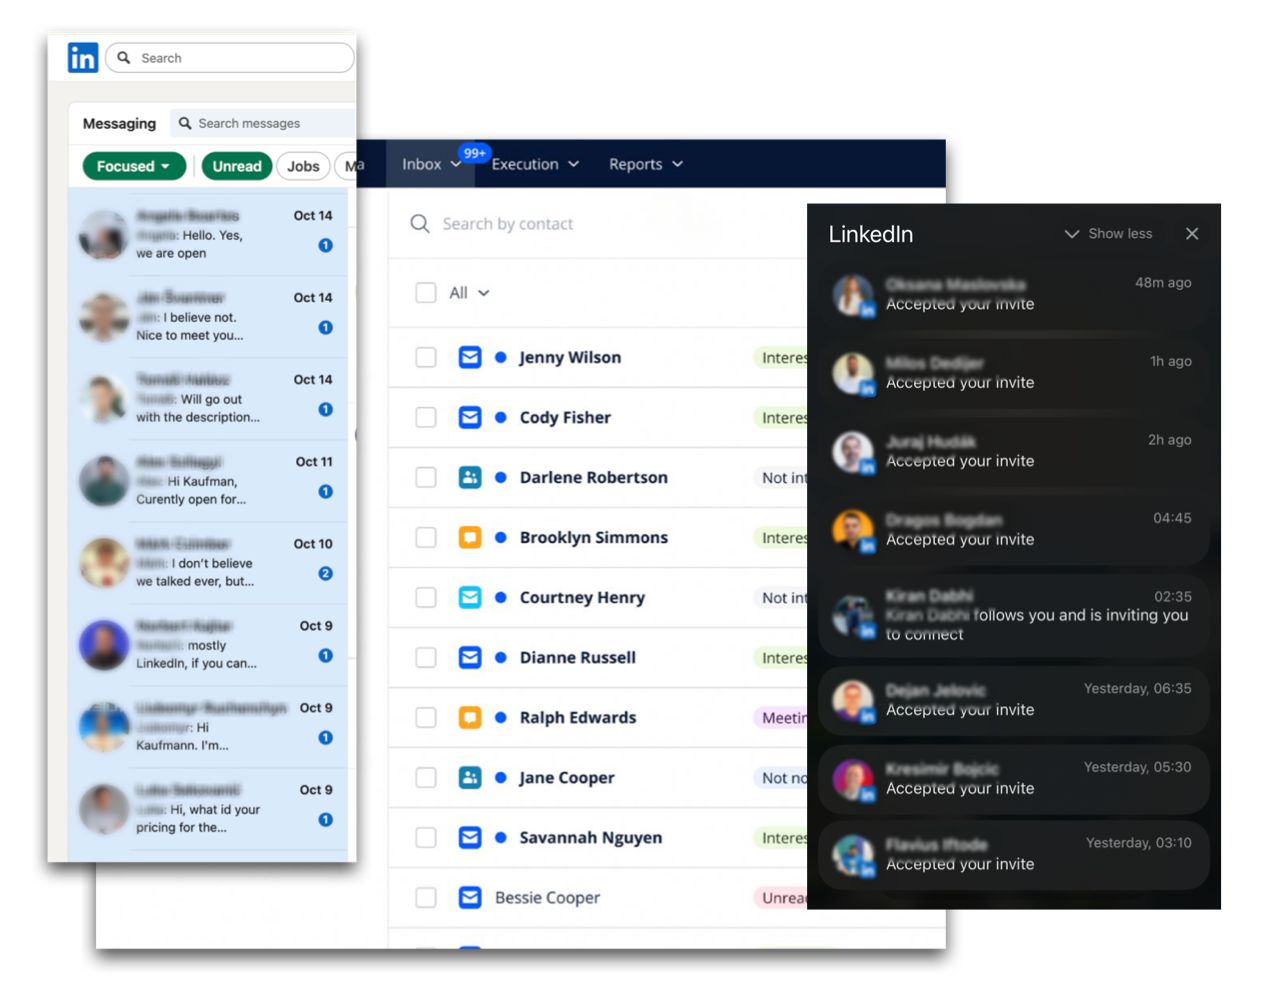The image size is (1264, 990).
Task: Switch to the Jobs message filter
Action: (303, 166)
